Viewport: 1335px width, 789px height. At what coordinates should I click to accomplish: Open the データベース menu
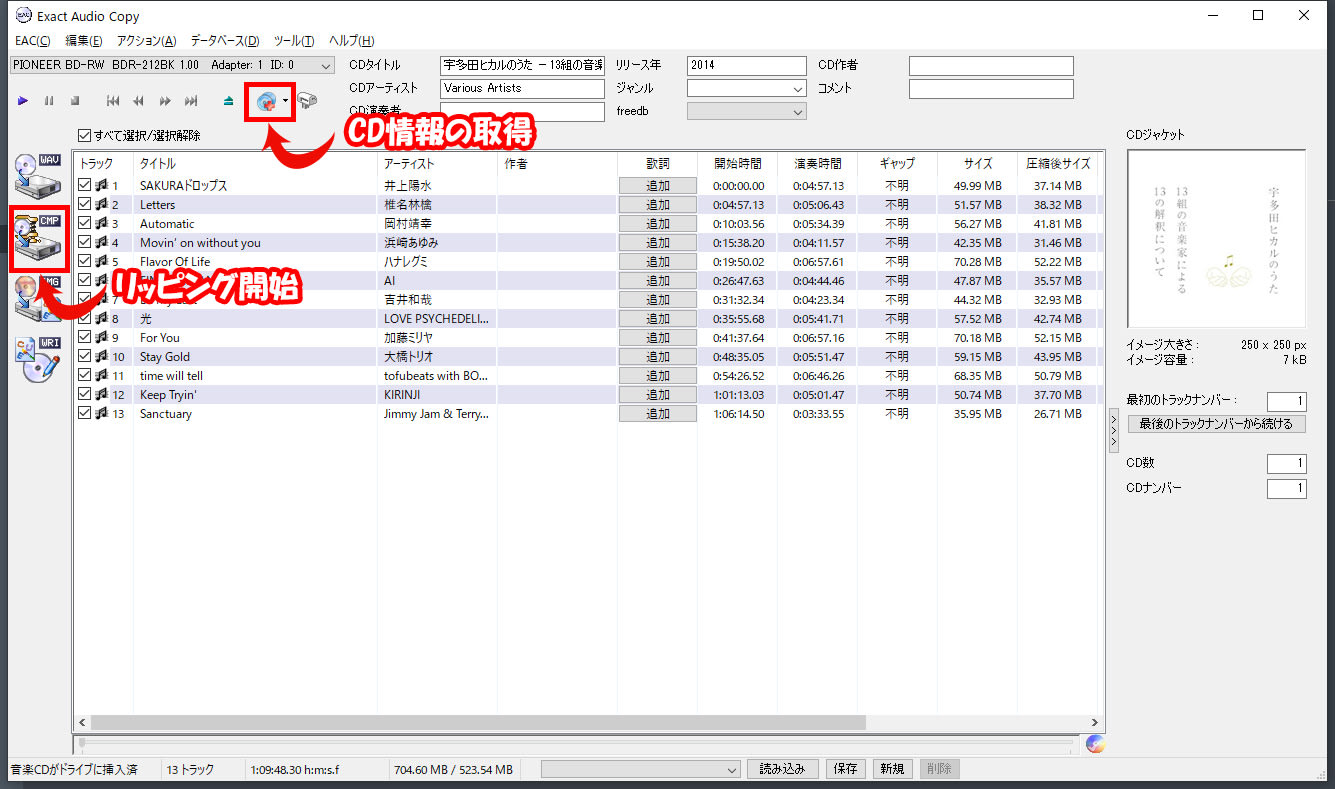click(225, 40)
